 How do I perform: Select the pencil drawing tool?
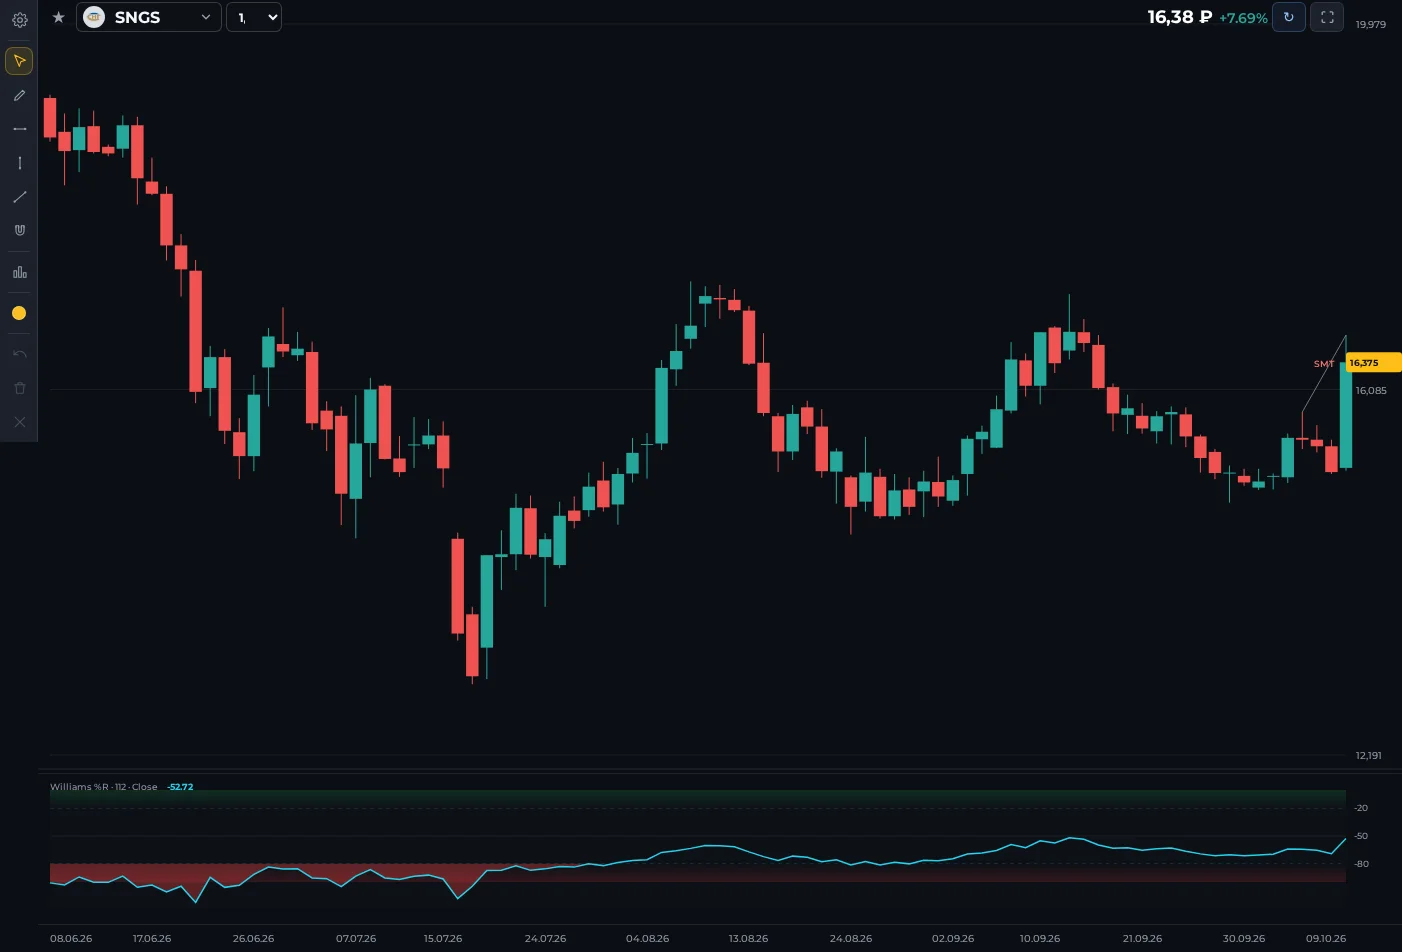pos(19,95)
